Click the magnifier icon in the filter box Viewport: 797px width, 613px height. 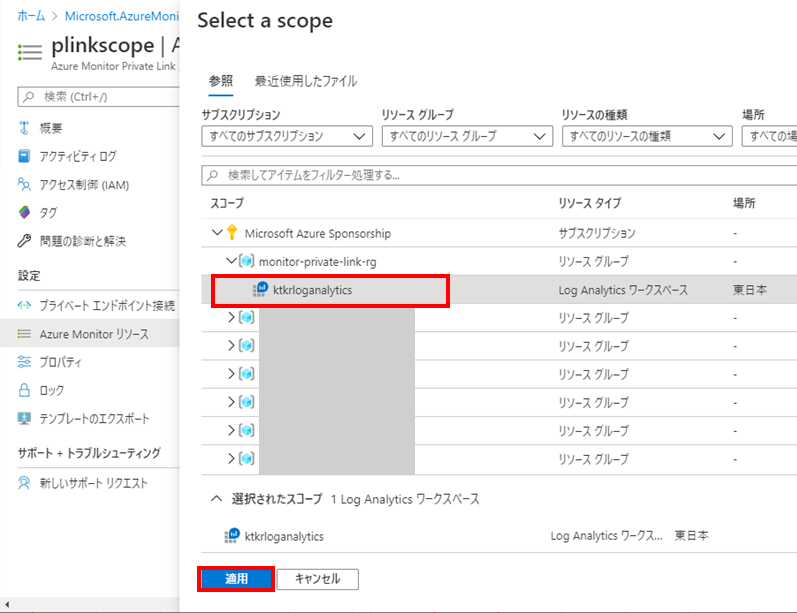coord(212,175)
